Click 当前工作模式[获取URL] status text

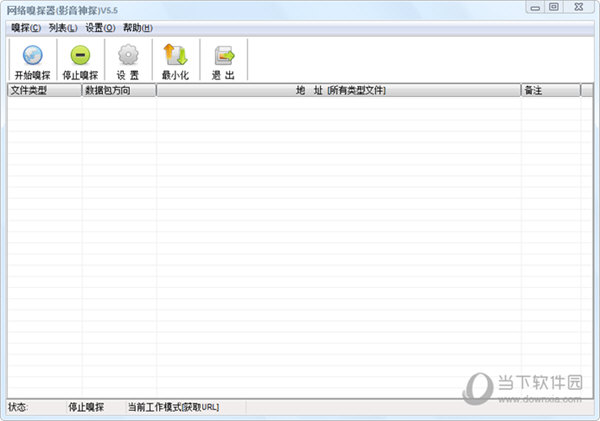[173, 407]
